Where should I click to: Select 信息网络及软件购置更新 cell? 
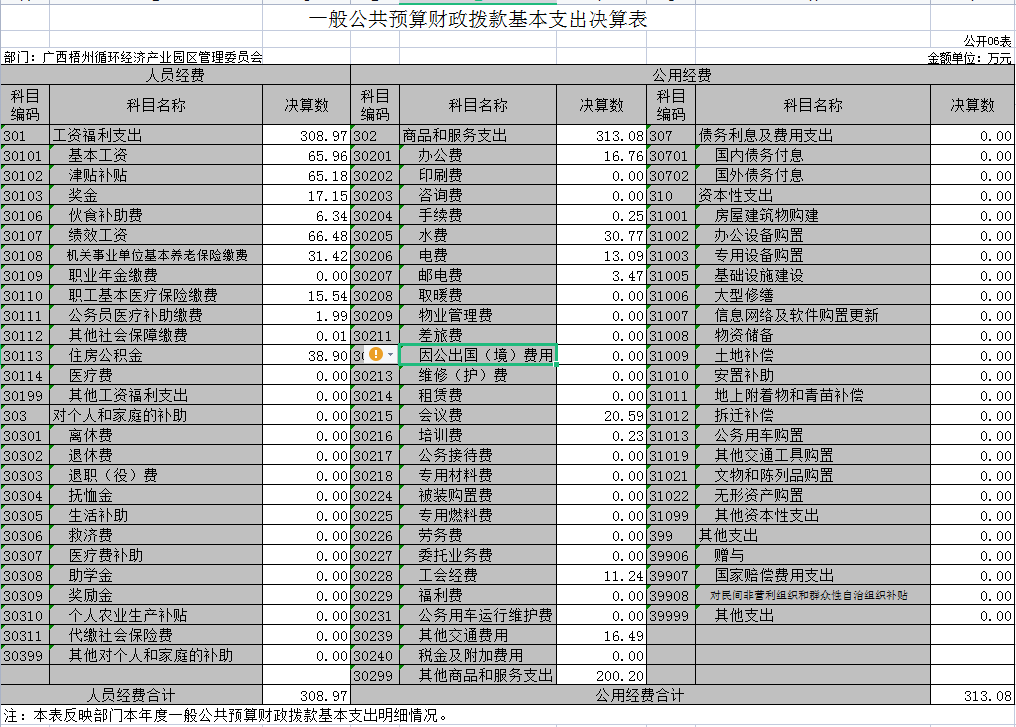pos(813,316)
